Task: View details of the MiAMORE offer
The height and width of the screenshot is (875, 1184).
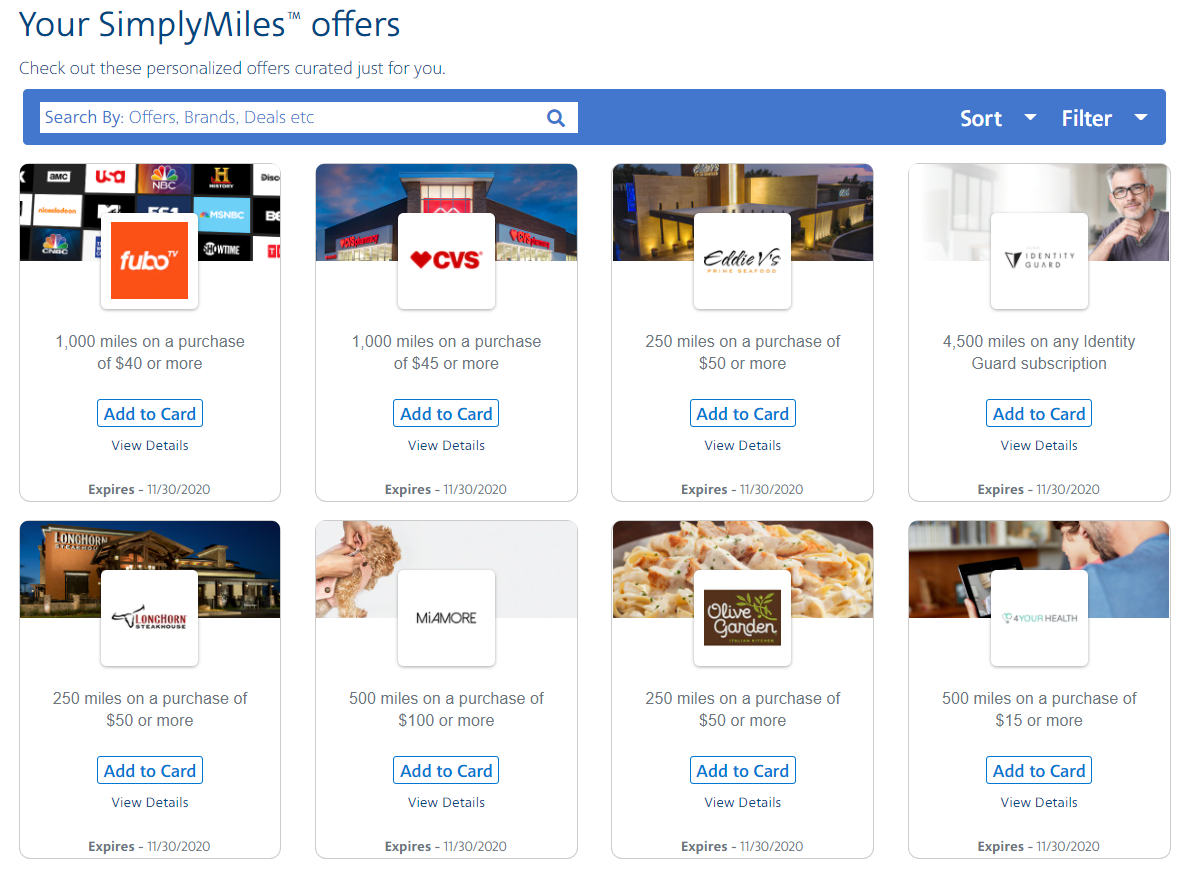Action: point(446,803)
